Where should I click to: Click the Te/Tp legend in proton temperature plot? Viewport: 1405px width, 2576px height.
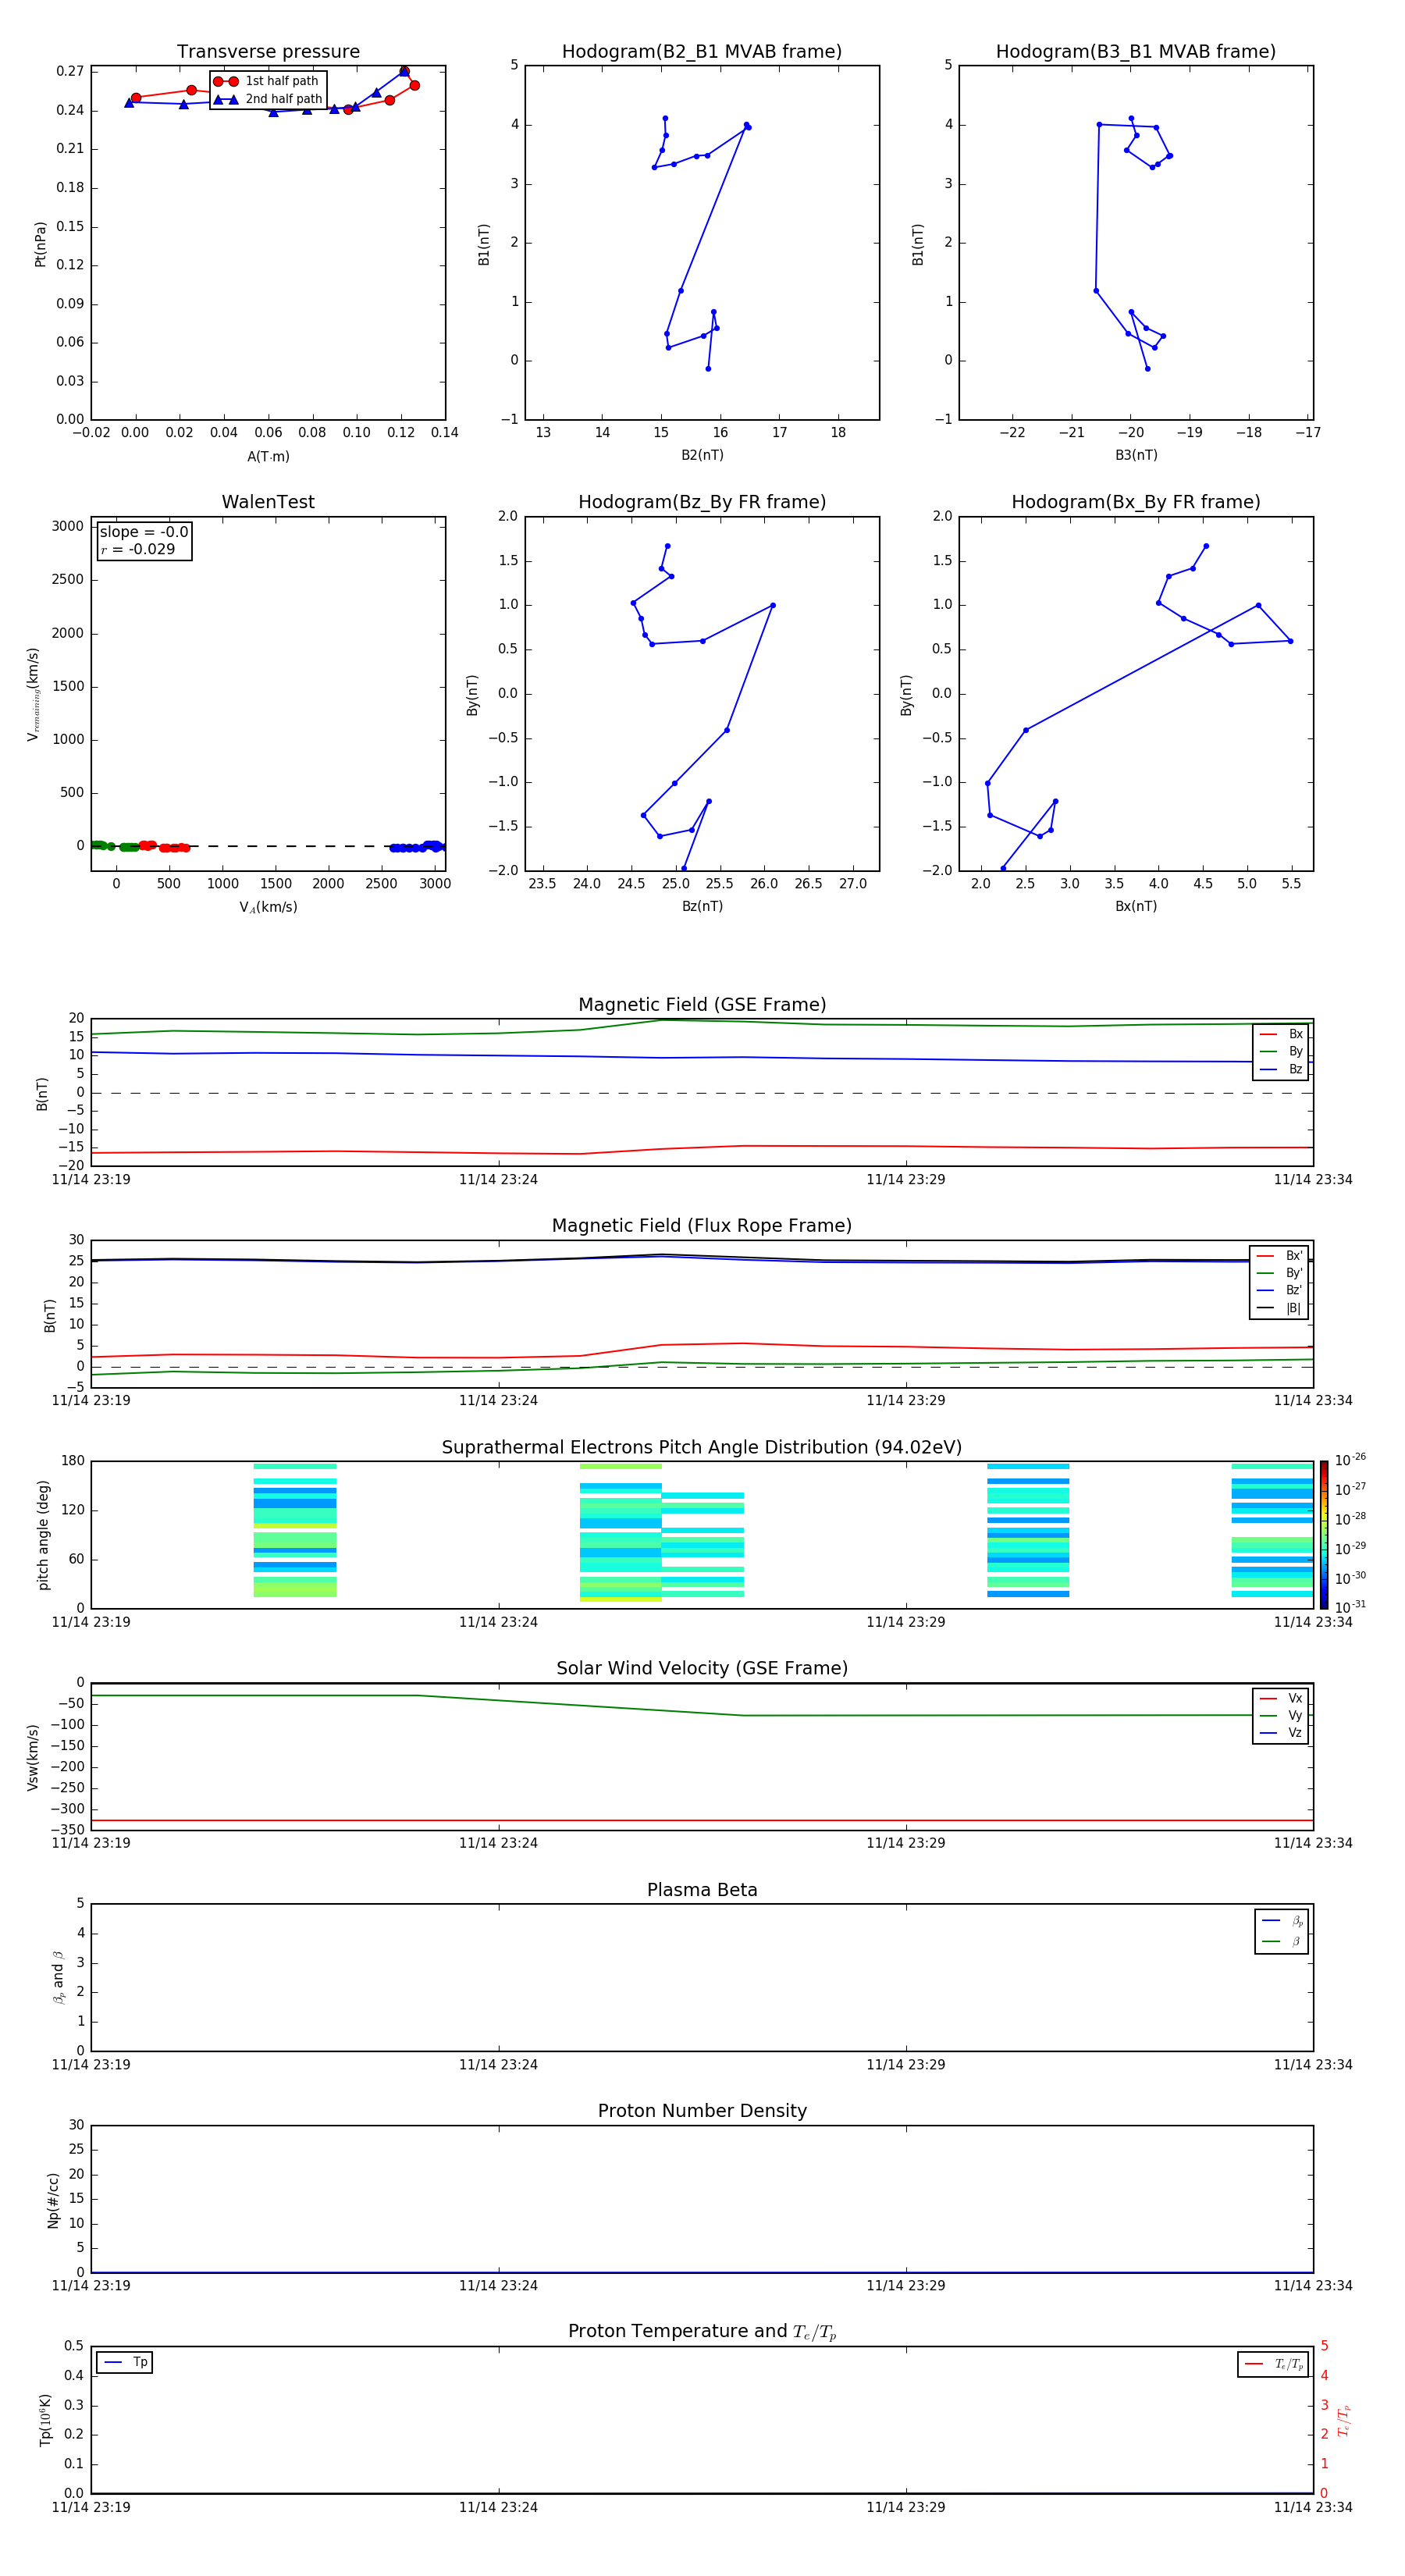pyautogui.click(x=1273, y=2365)
